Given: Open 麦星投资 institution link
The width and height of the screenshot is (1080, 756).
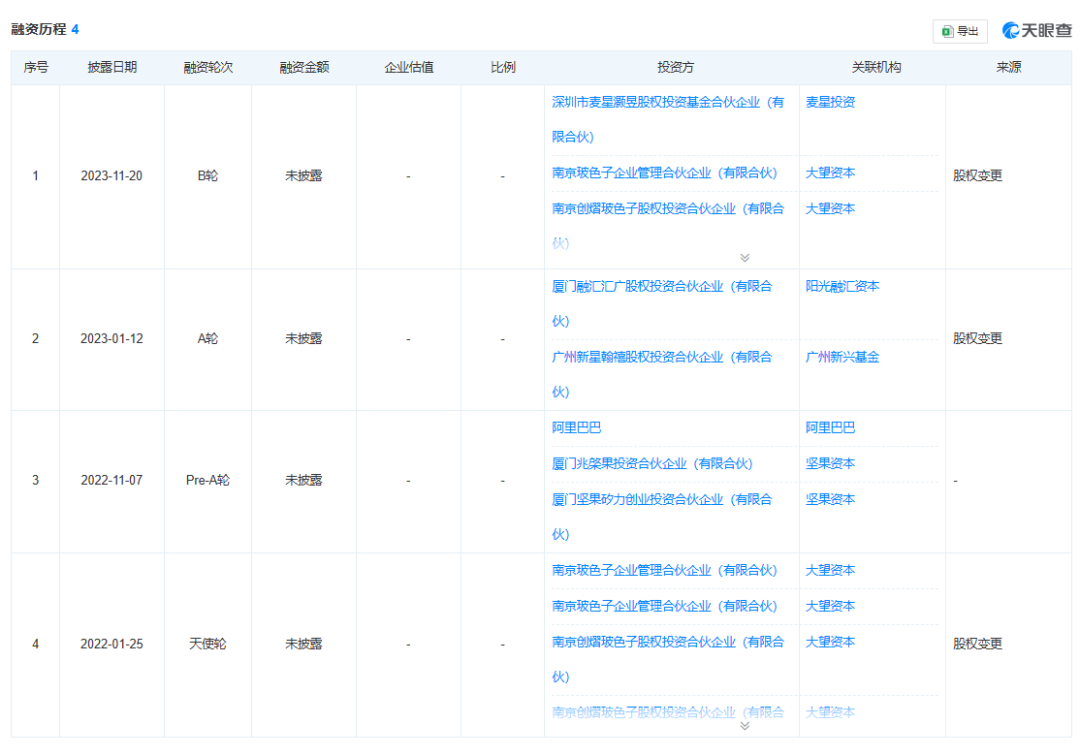Looking at the screenshot, I should (x=830, y=102).
